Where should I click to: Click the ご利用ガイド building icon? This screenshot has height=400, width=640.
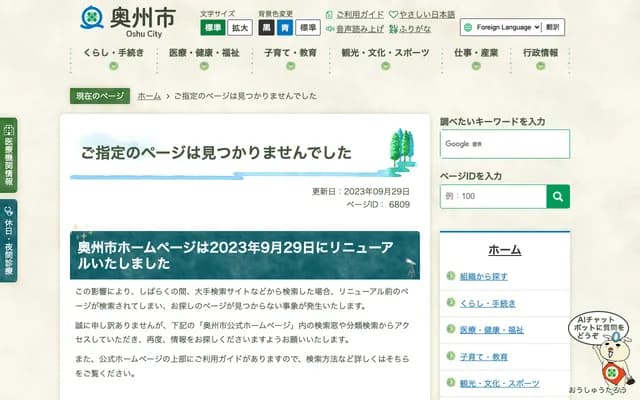(329, 15)
